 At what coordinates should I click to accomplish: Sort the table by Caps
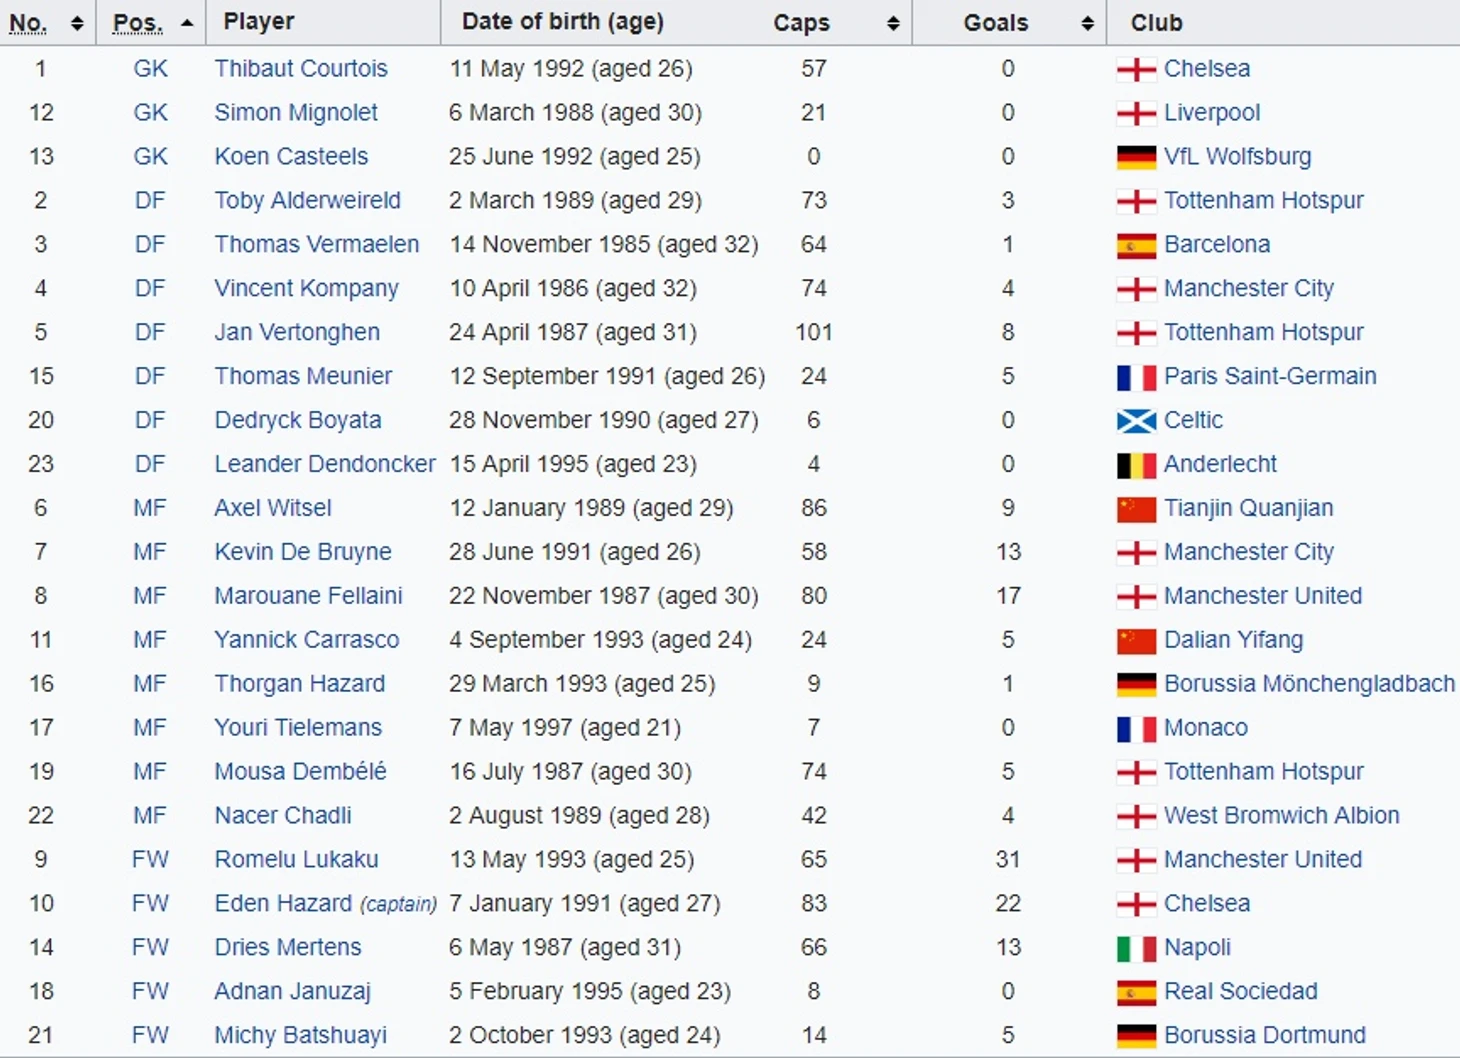893,23
